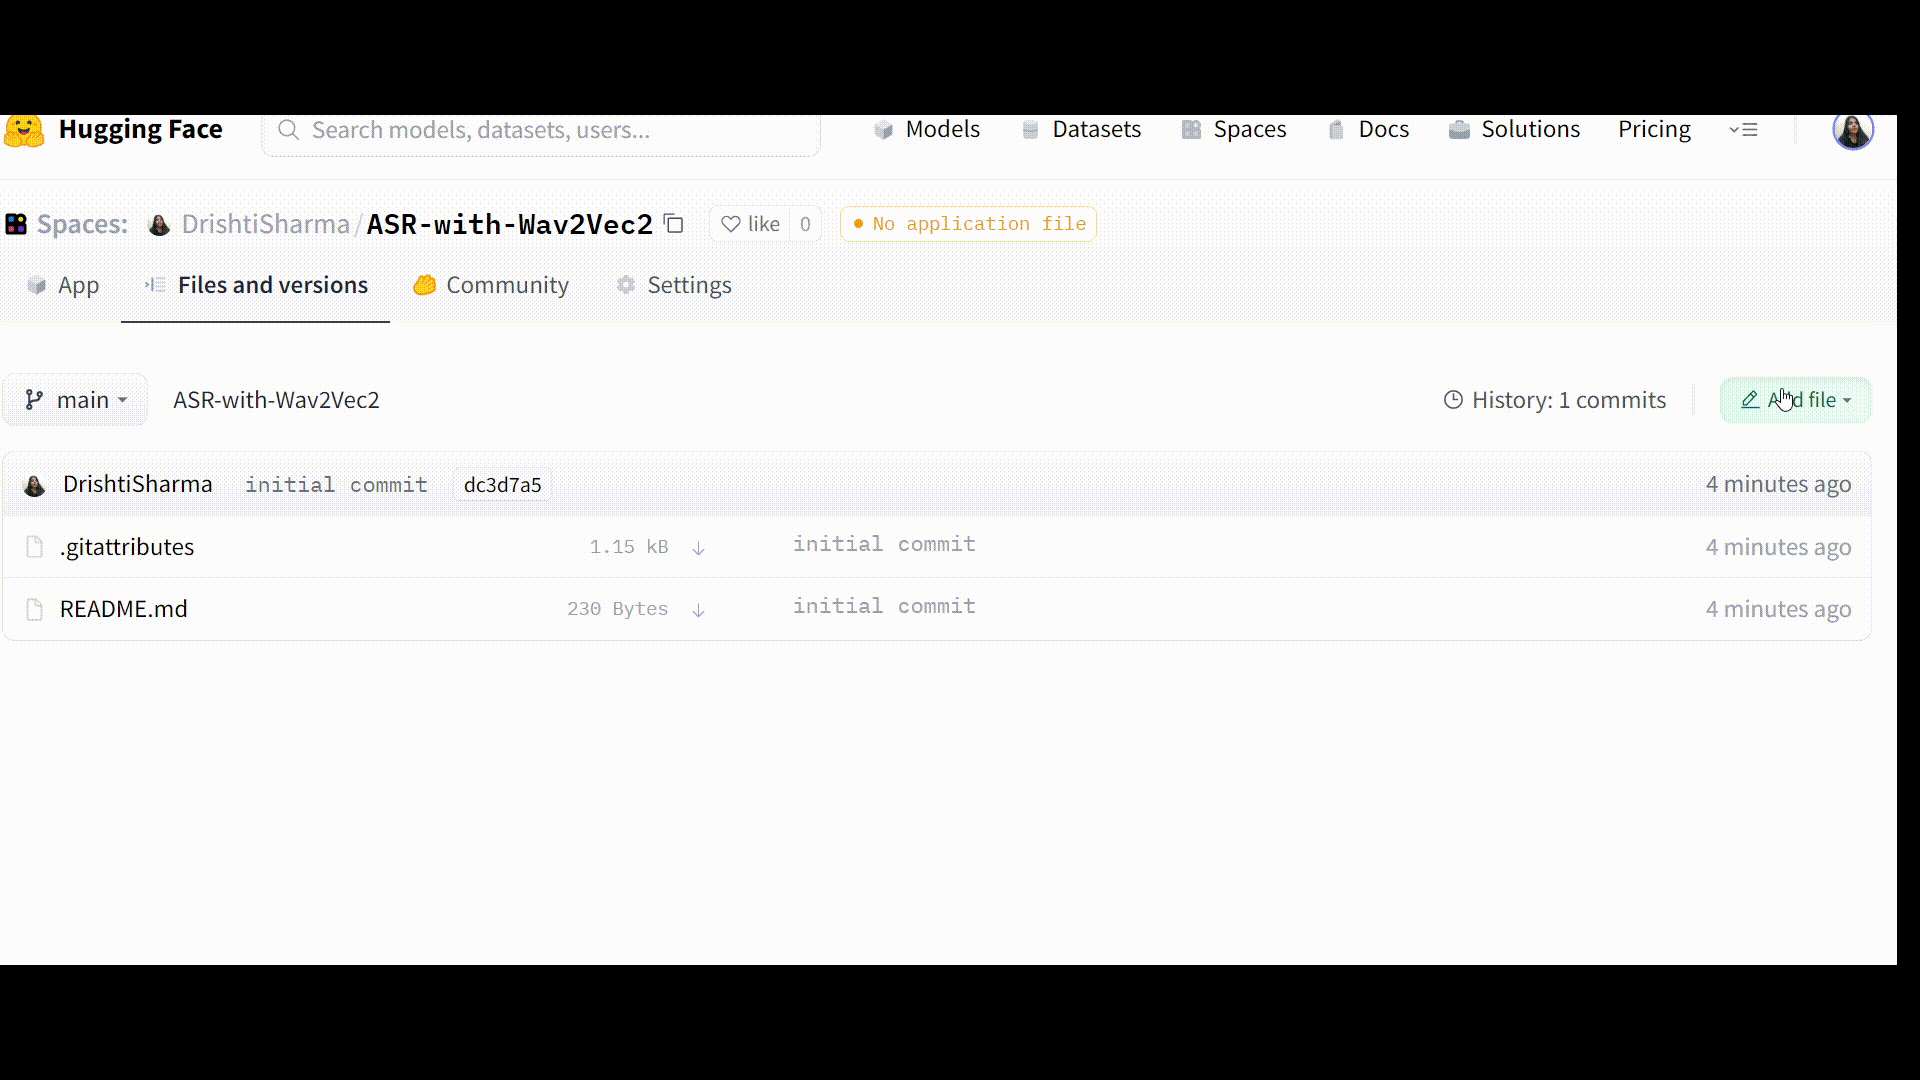
Task: Open DrishtiSharma author link in commit row
Action: [138, 484]
